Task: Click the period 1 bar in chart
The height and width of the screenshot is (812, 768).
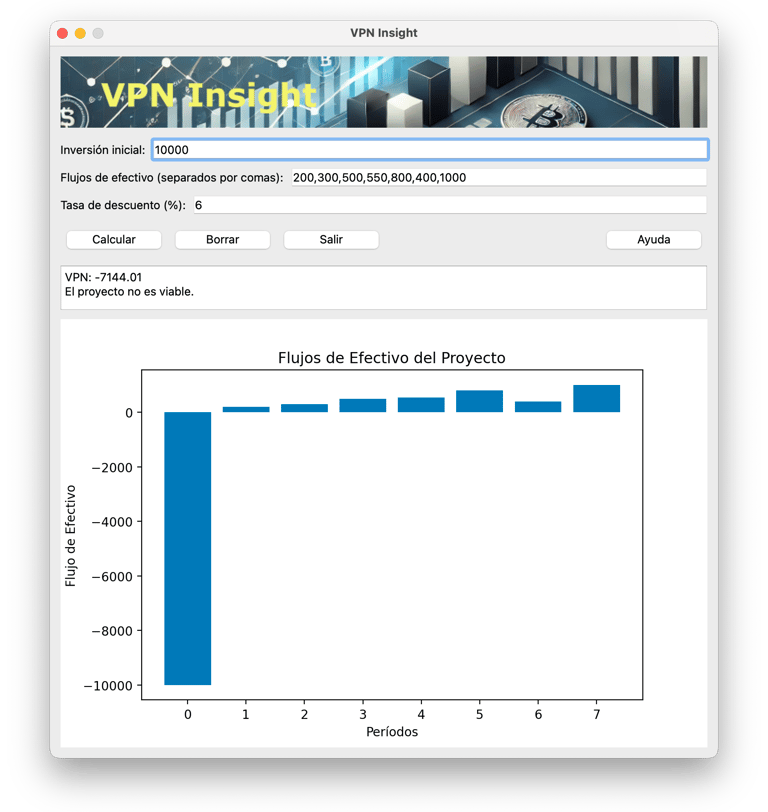Action: point(246,410)
